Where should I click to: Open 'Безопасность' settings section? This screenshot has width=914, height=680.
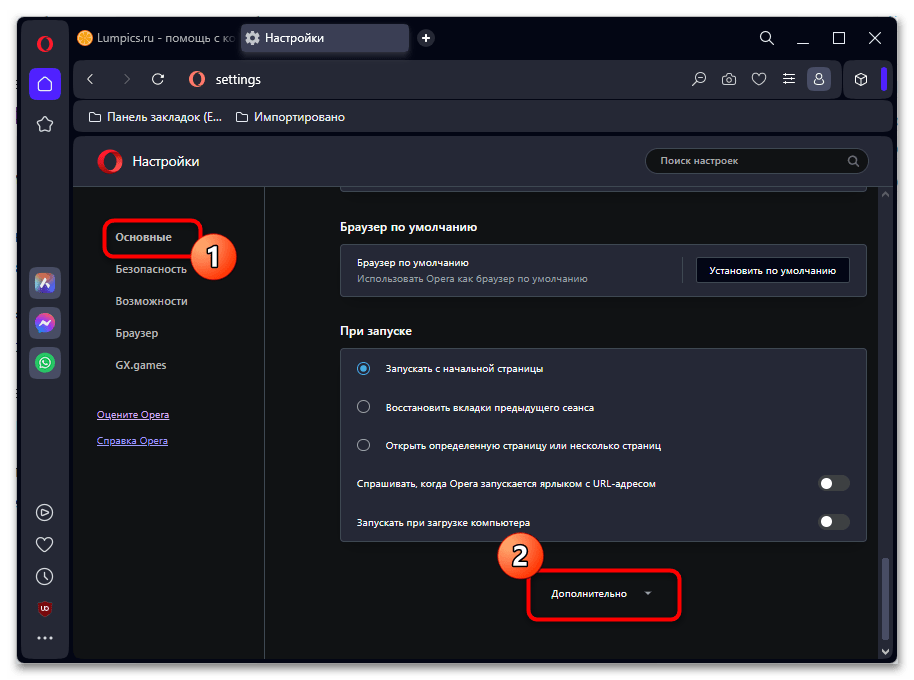click(x=151, y=269)
